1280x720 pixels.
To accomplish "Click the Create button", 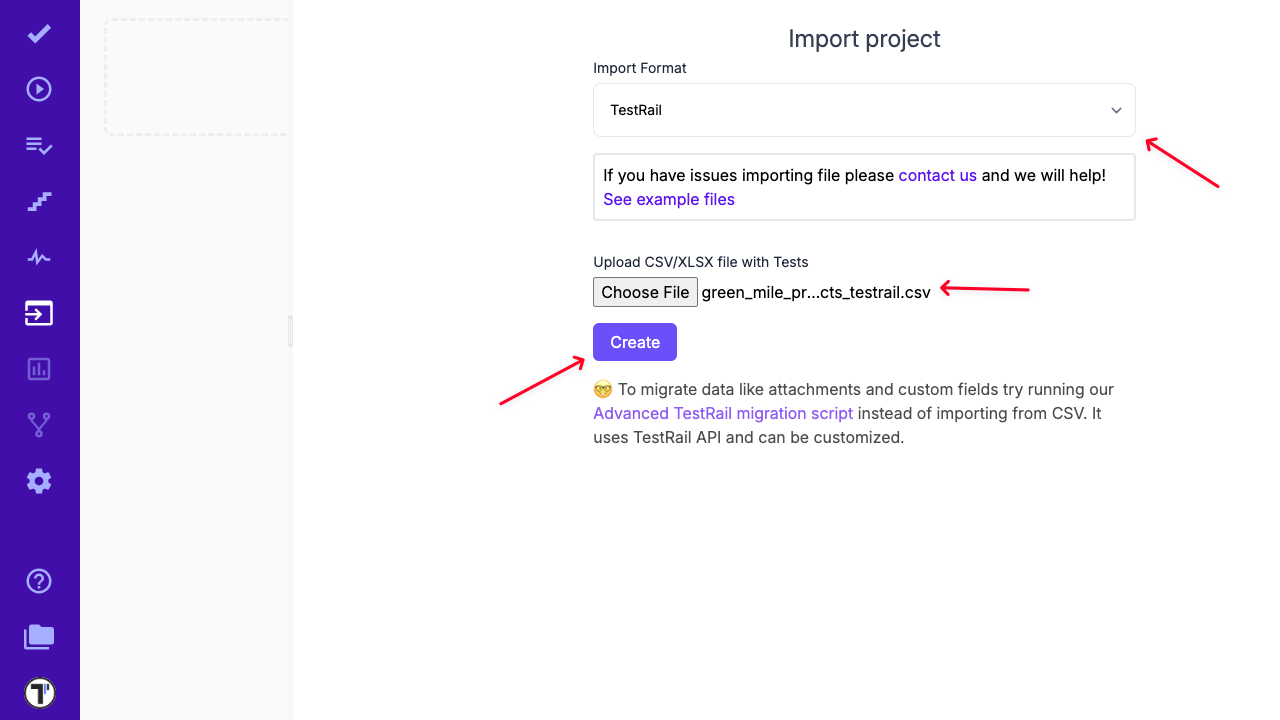I will (634, 341).
